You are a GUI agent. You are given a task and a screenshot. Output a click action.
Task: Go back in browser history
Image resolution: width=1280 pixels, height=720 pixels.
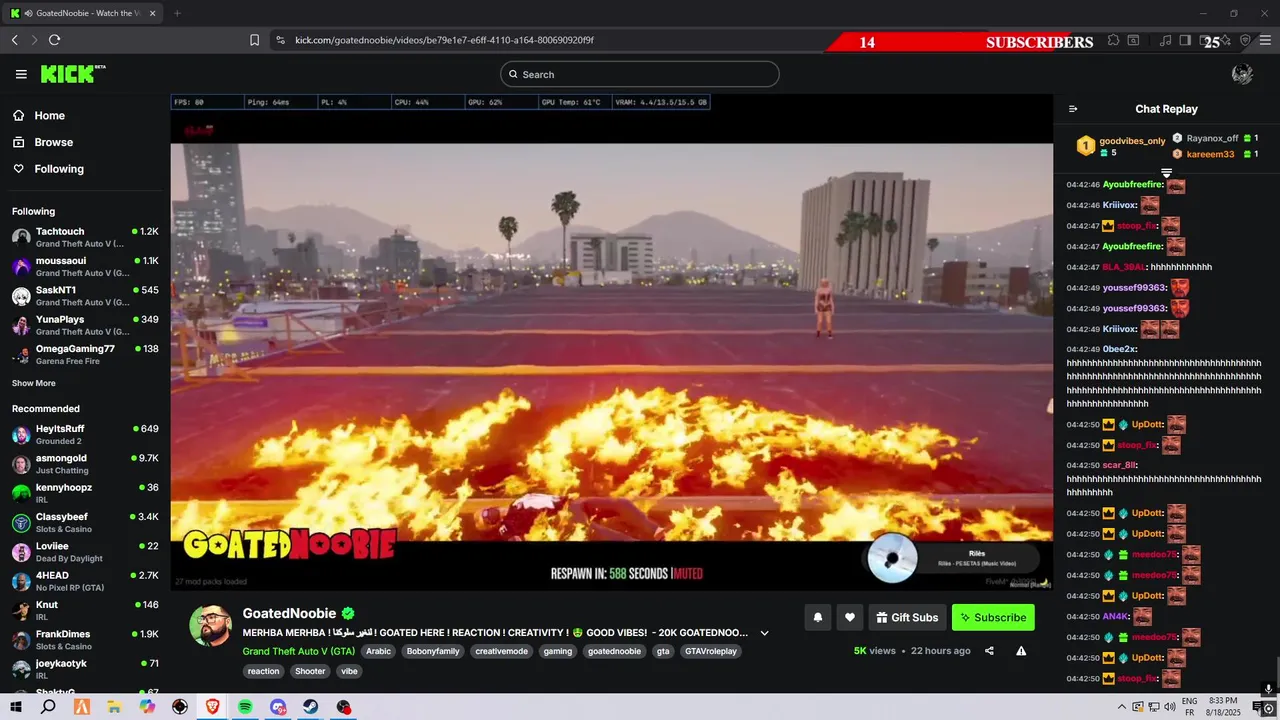coord(14,40)
